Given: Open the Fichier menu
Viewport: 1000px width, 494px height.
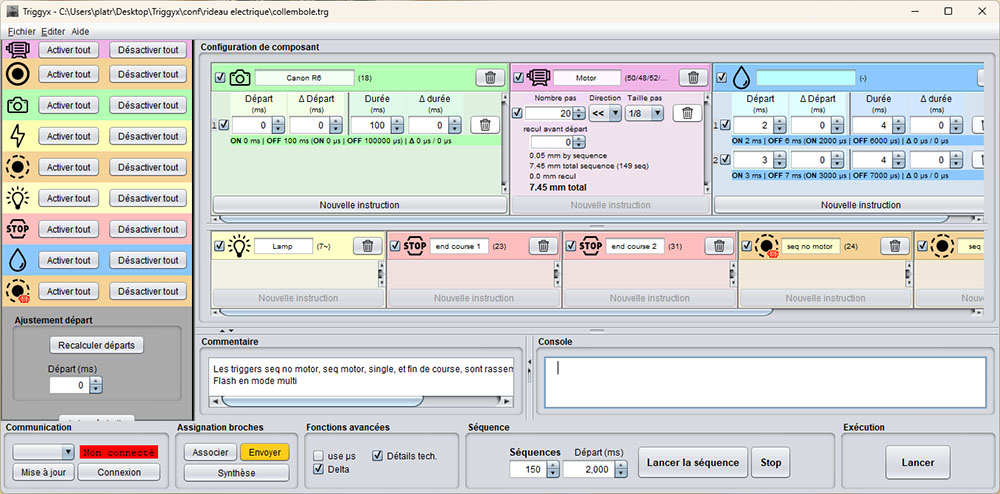Looking at the screenshot, I should (21, 31).
